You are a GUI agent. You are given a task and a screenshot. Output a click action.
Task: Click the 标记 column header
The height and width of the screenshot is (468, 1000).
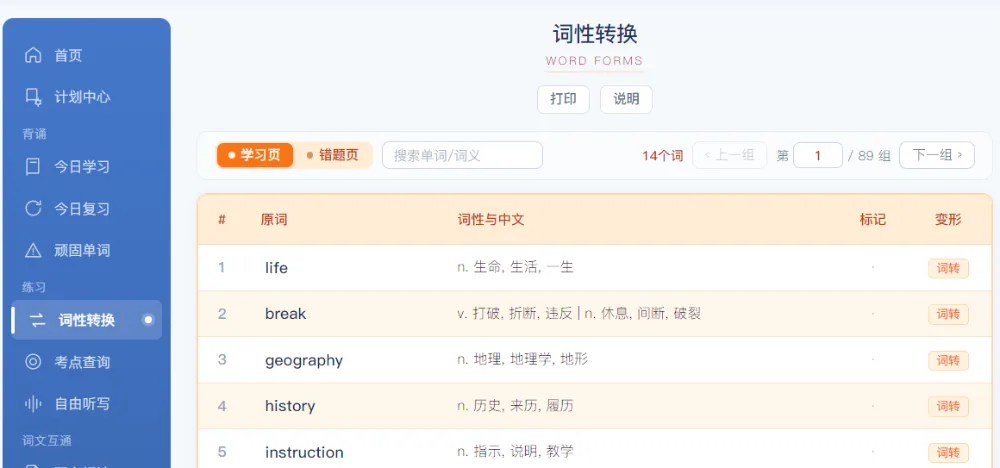(872, 220)
